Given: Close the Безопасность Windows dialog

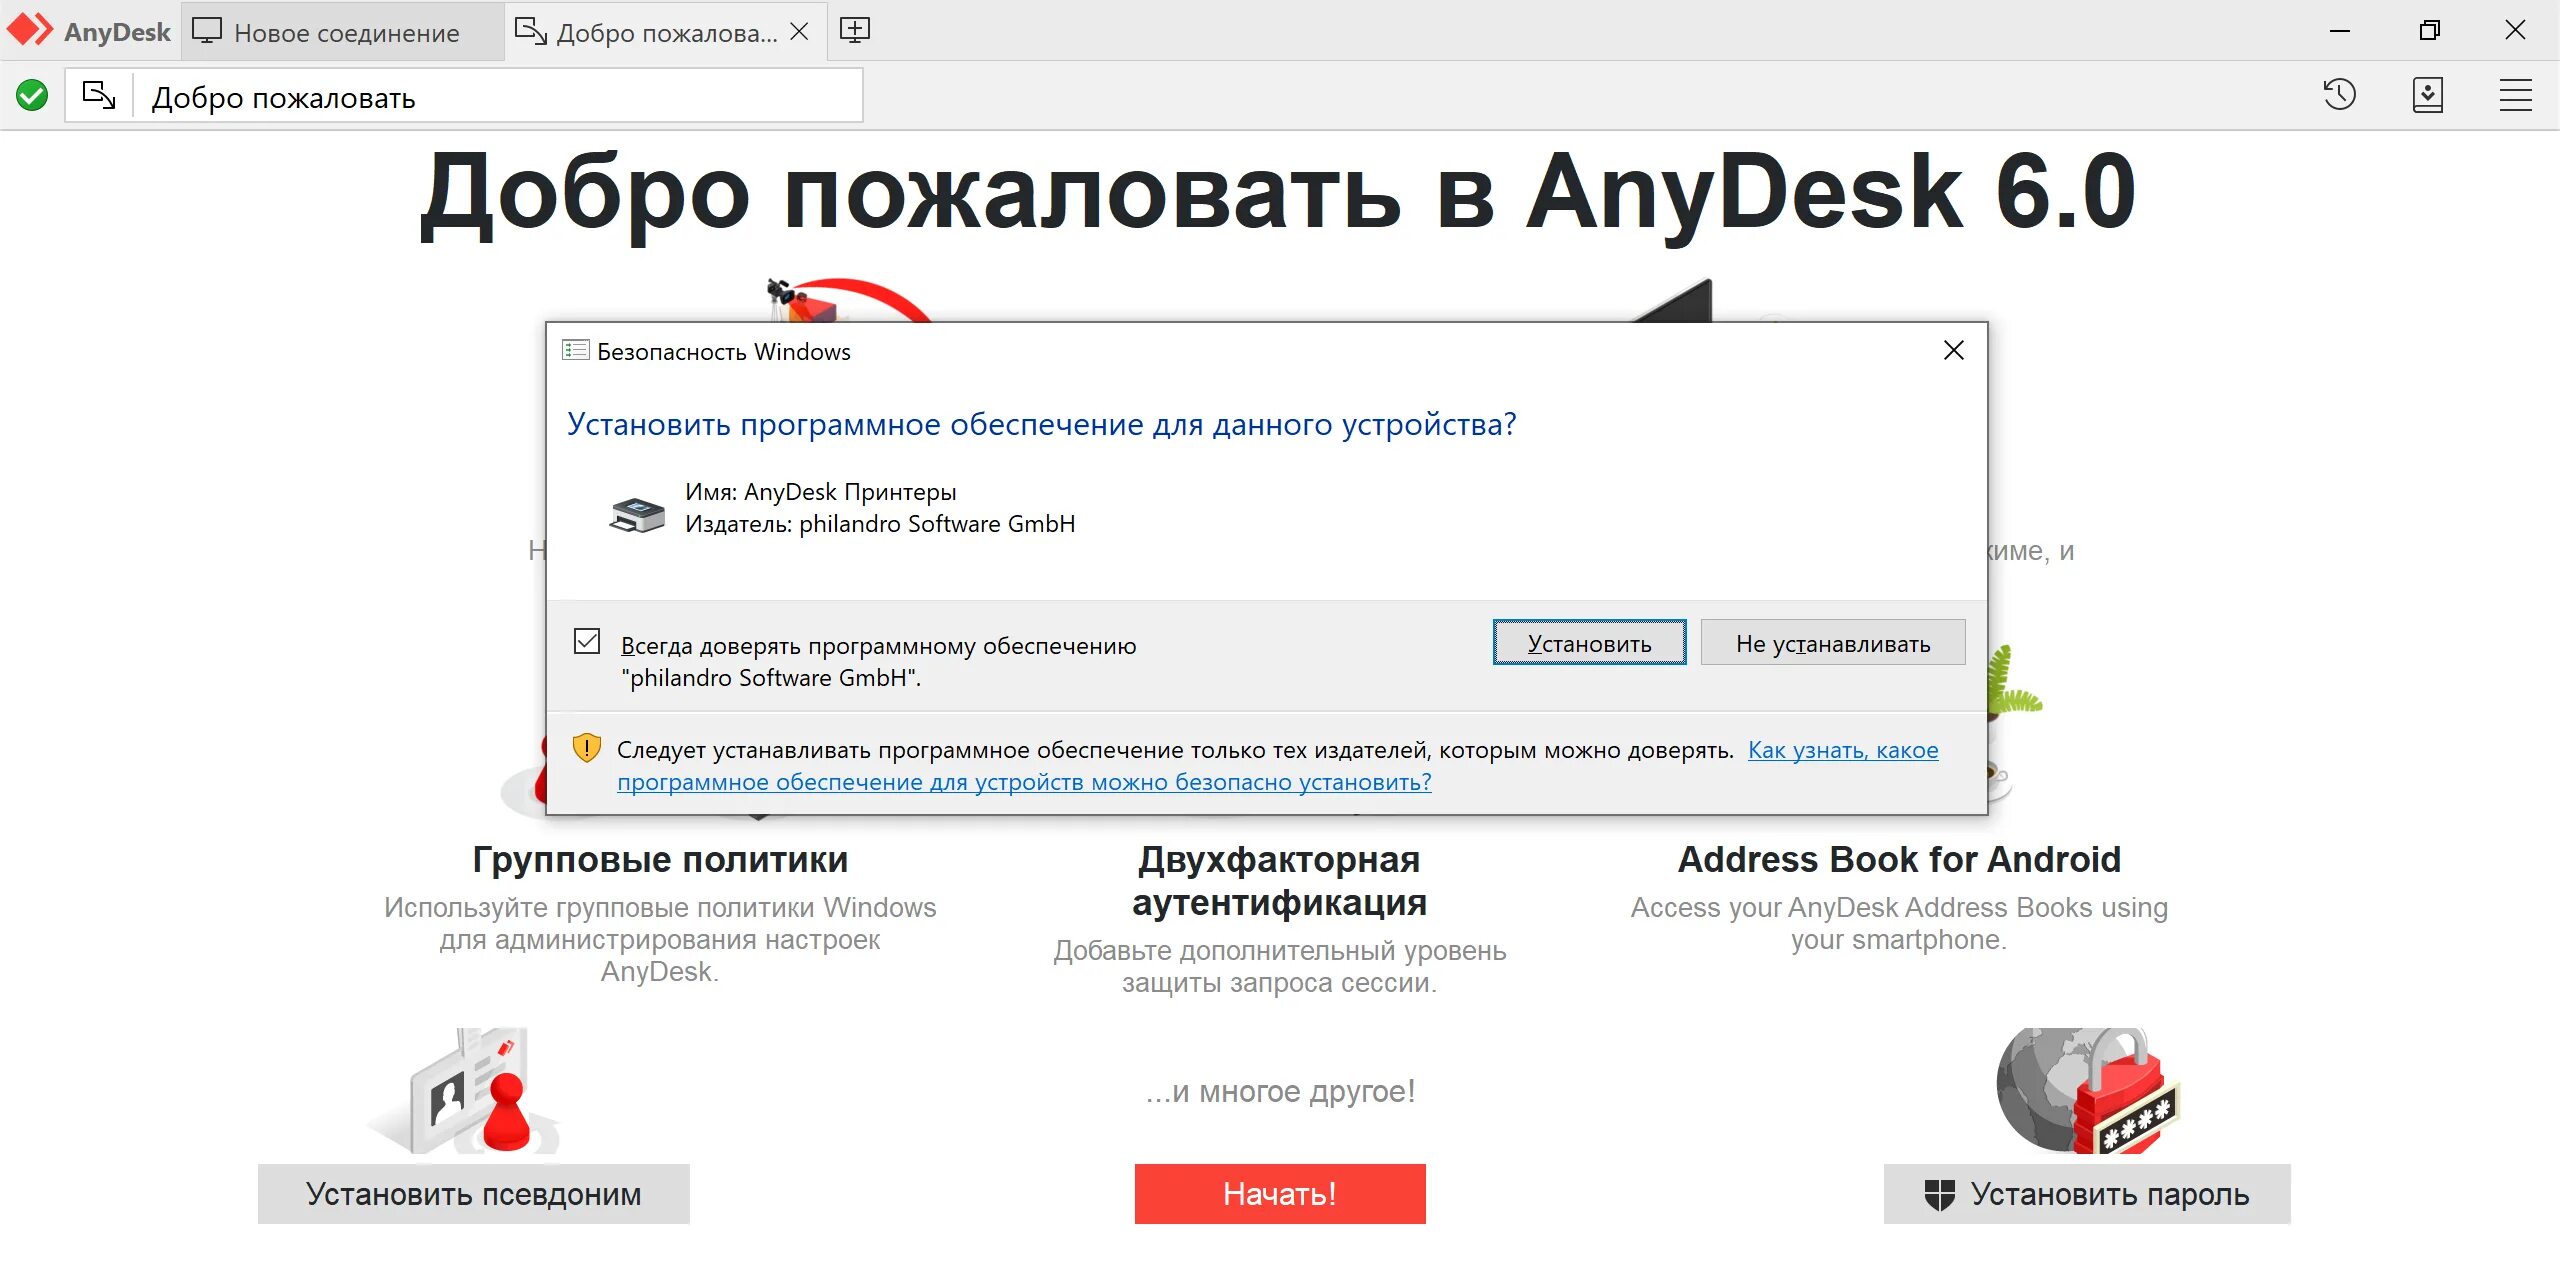Looking at the screenshot, I should 1954,350.
